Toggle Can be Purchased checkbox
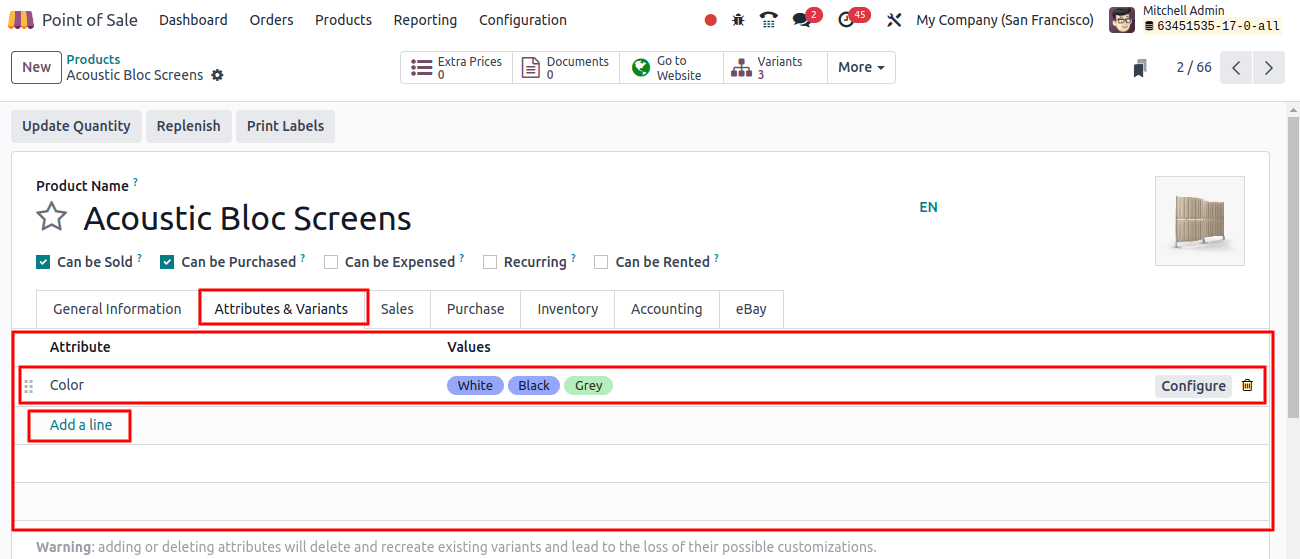1300x559 pixels. (167, 262)
